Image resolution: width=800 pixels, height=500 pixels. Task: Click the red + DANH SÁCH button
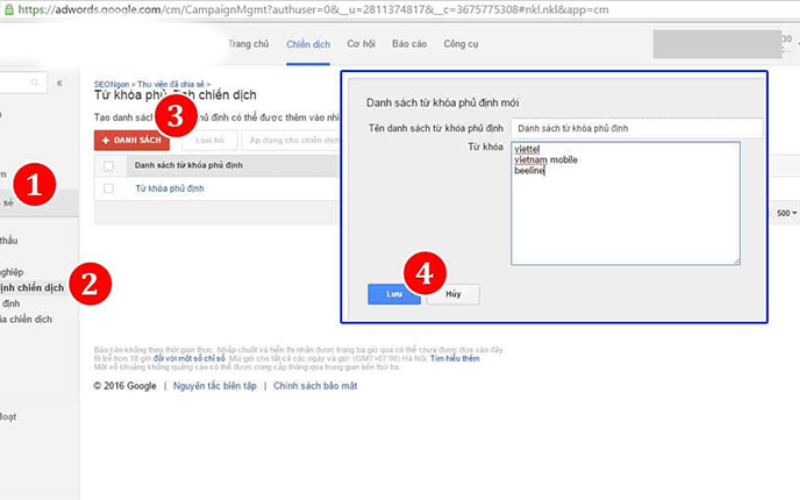tap(132, 140)
